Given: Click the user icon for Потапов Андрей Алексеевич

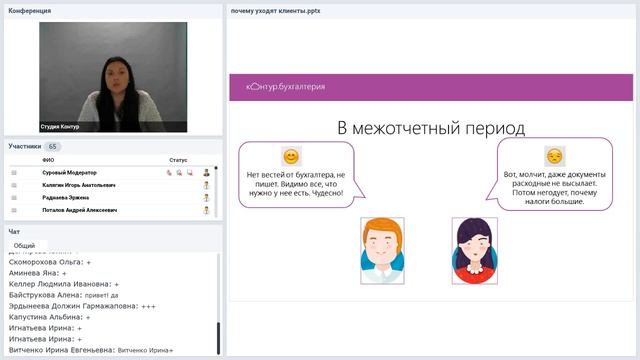Looking at the screenshot, I should 206,210.
